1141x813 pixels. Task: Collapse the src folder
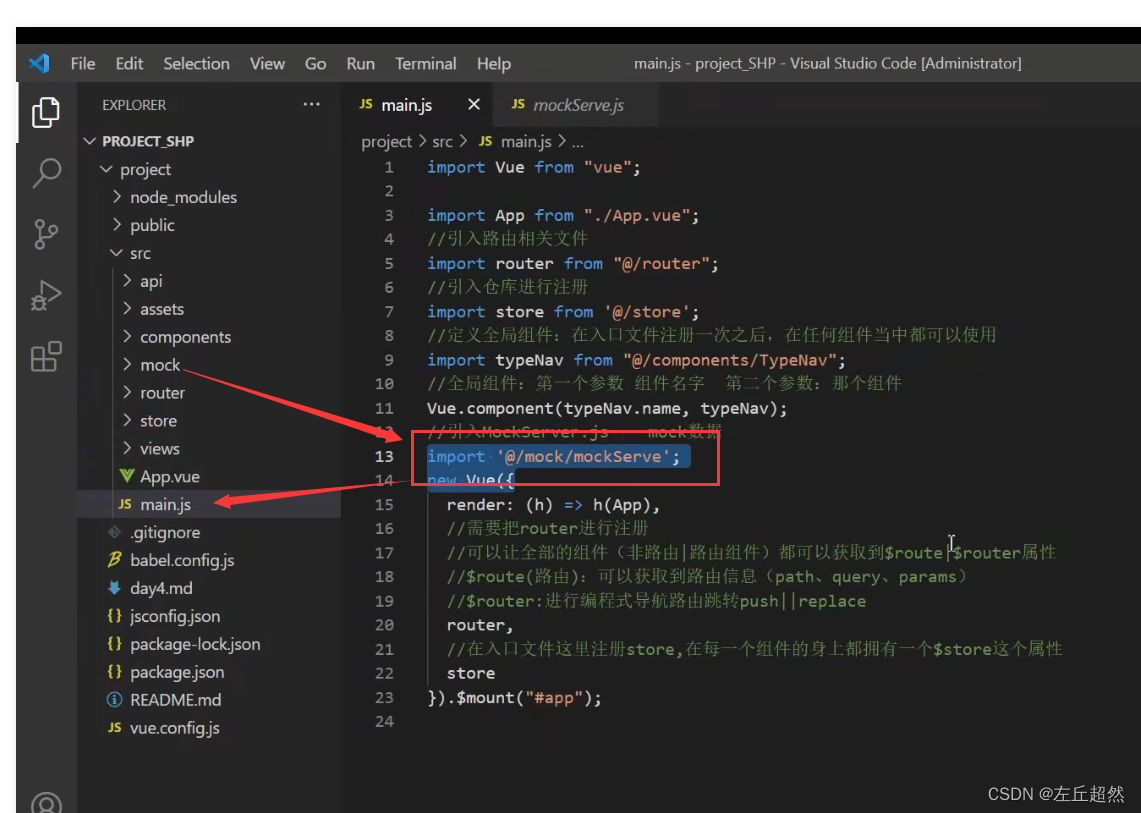coord(116,253)
